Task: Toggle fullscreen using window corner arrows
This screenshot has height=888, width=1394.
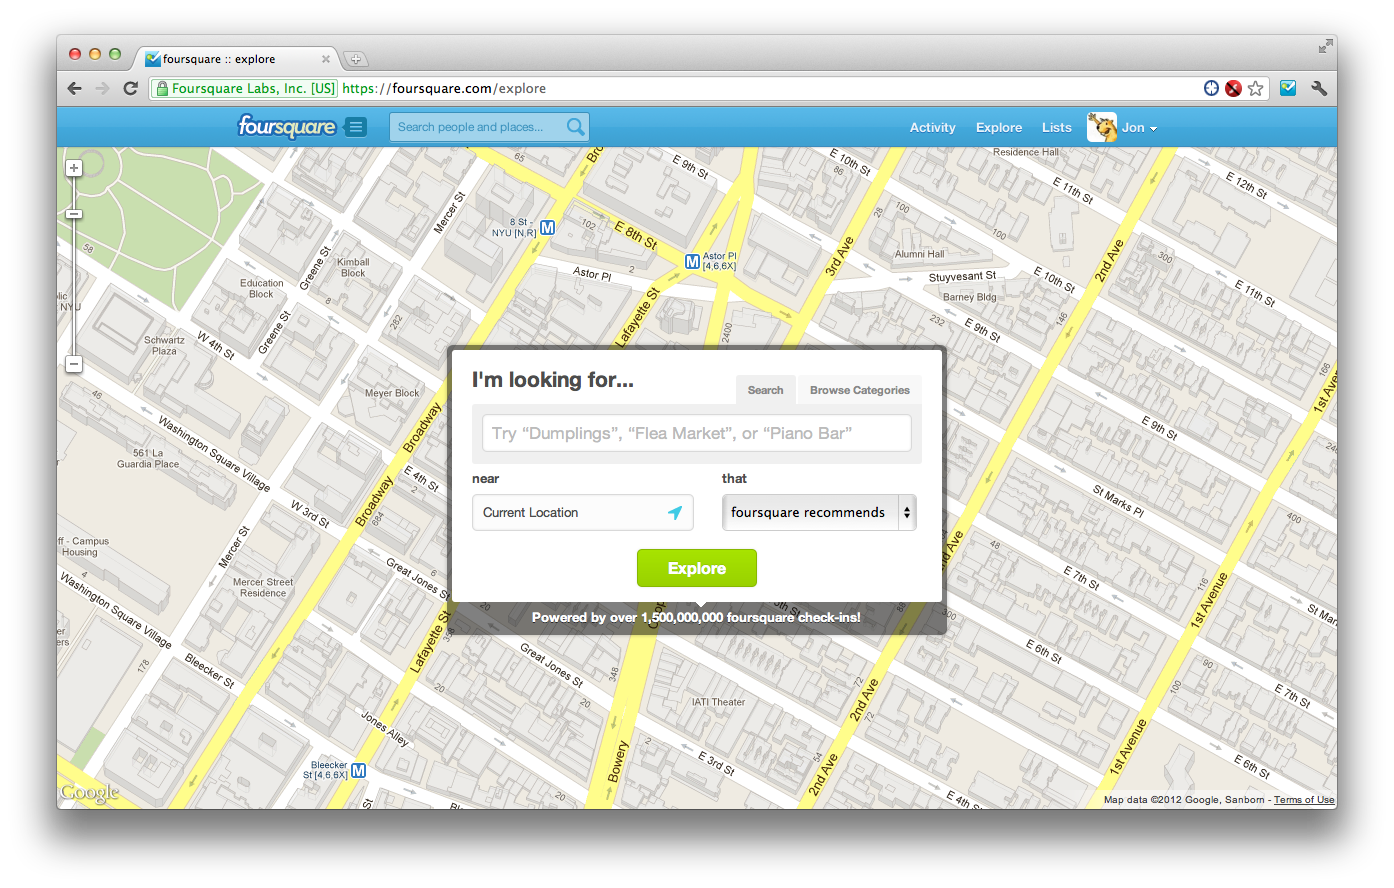Action: click(x=1325, y=46)
